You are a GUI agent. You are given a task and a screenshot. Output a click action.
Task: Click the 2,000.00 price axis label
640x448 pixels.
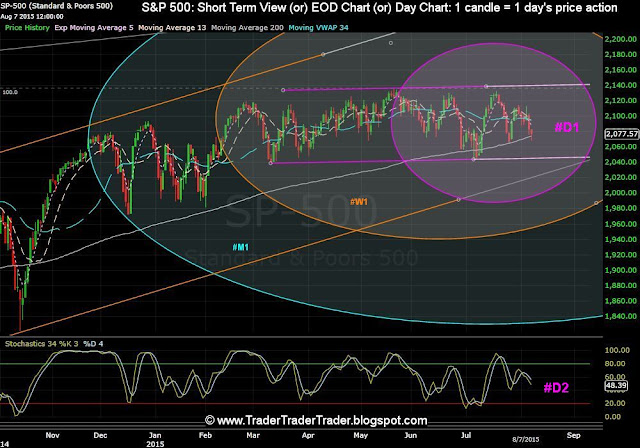tap(621, 193)
